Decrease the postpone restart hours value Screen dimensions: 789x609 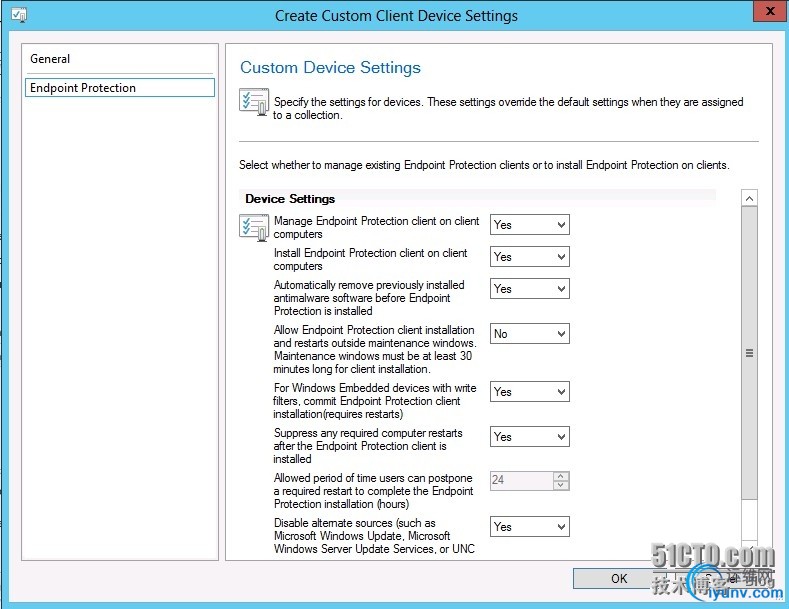(x=561, y=485)
